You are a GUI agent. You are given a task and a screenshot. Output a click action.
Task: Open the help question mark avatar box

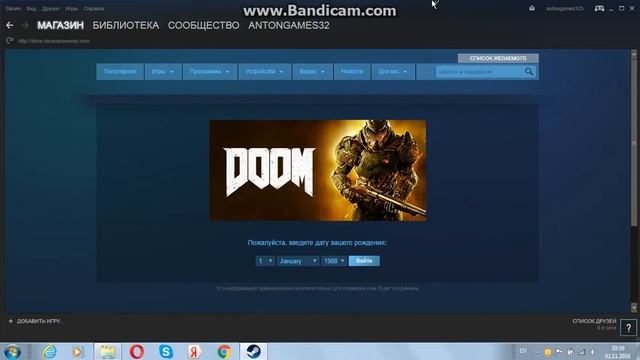pos(629,327)
